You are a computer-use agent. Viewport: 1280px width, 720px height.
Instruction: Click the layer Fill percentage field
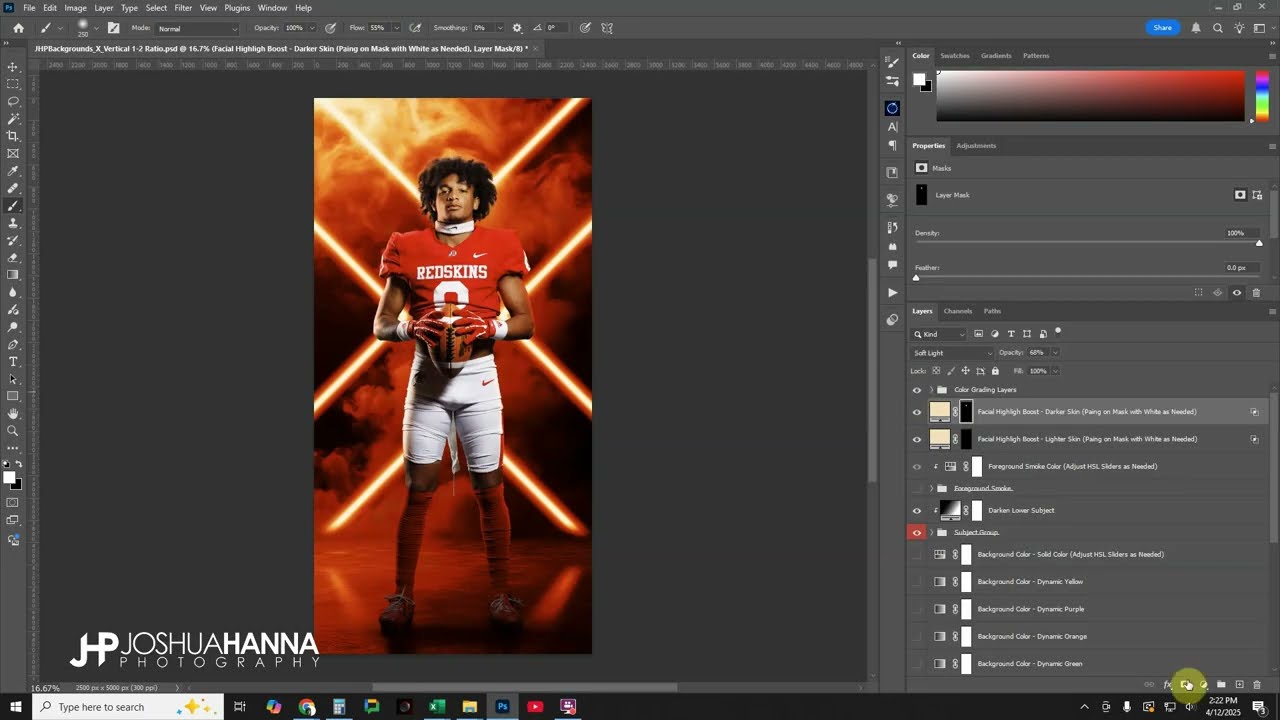pyautogui.click(x=1038, y=371)
